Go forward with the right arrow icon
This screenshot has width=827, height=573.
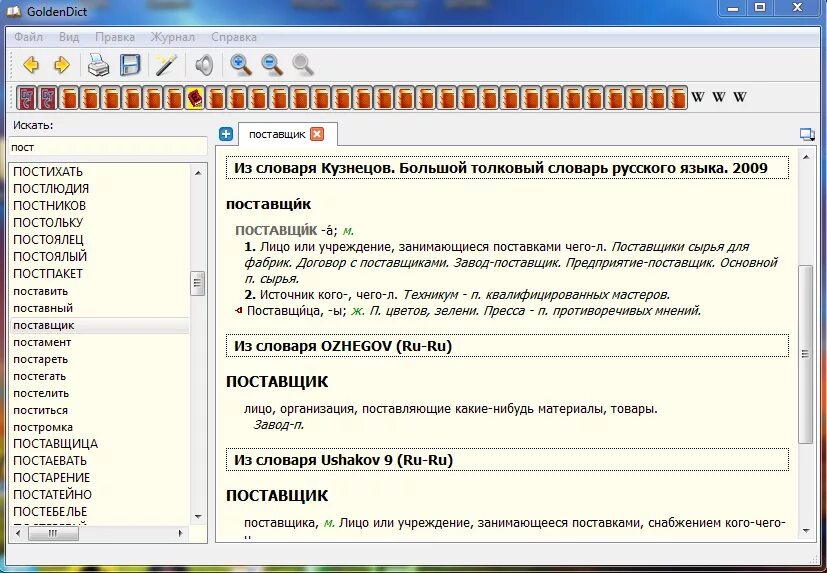62,65
